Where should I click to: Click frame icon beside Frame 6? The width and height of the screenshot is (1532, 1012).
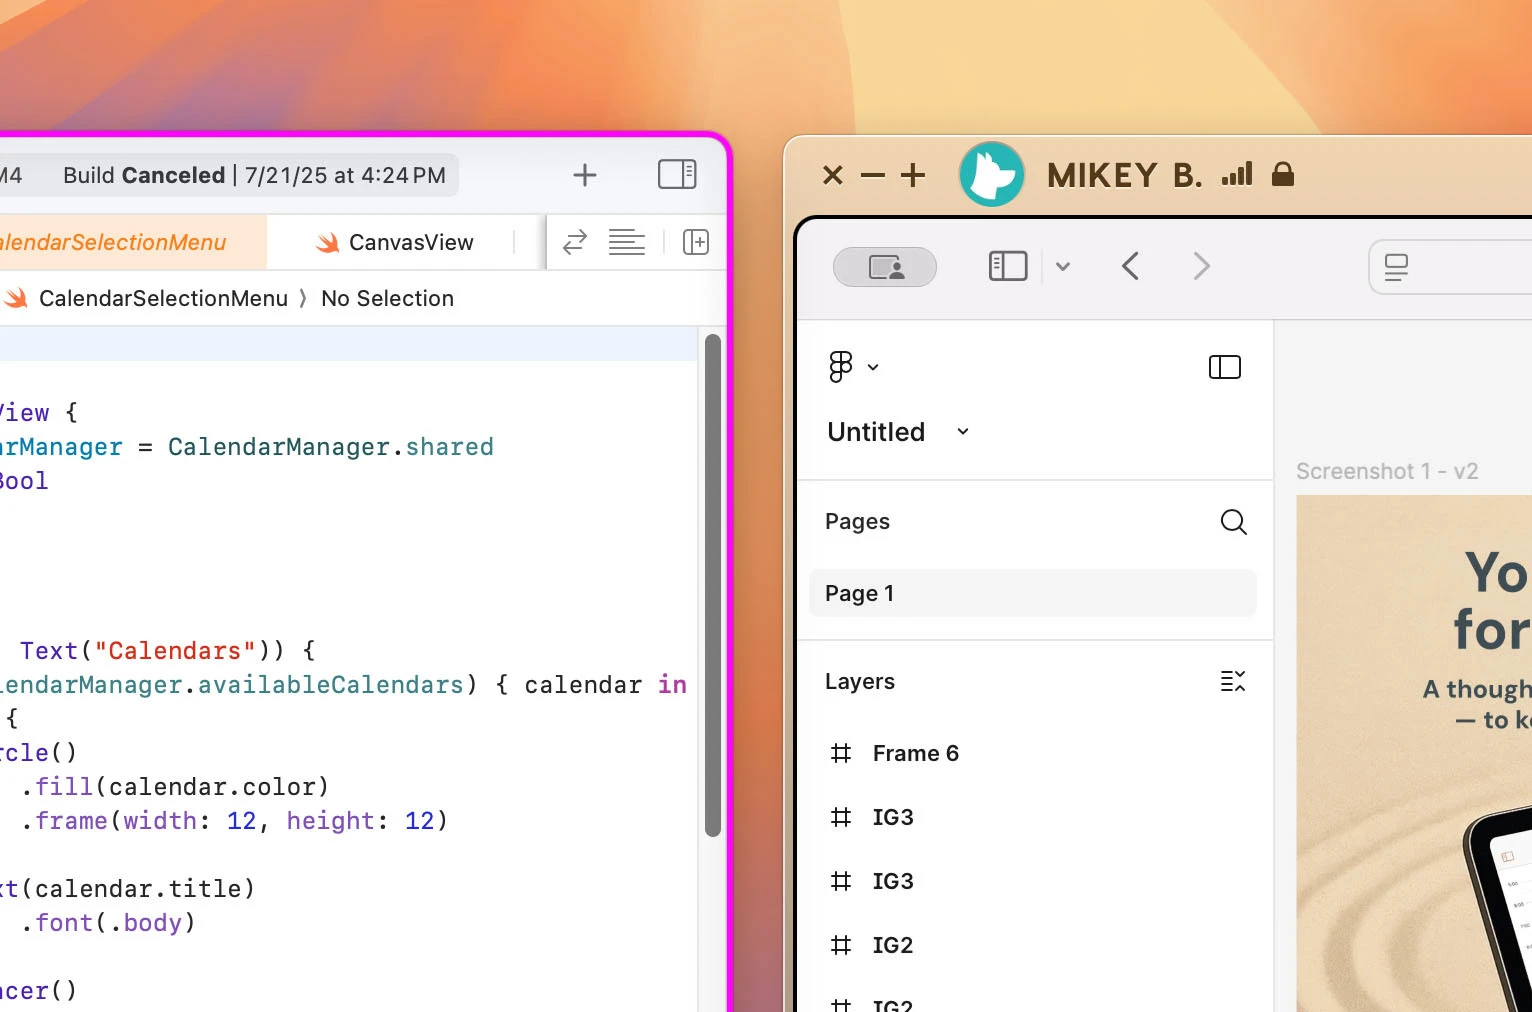click(x=841, y=753)
